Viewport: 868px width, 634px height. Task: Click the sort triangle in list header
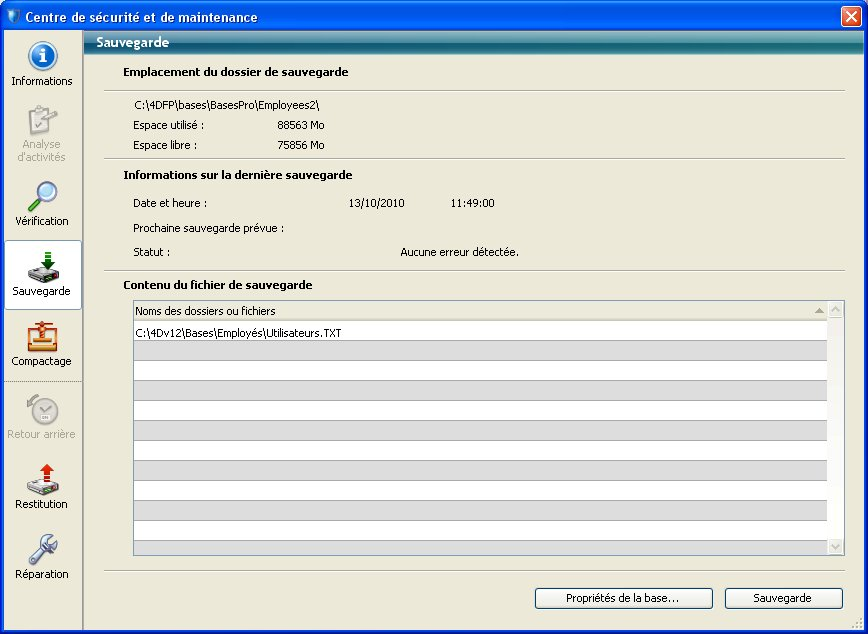click(819, 311)
